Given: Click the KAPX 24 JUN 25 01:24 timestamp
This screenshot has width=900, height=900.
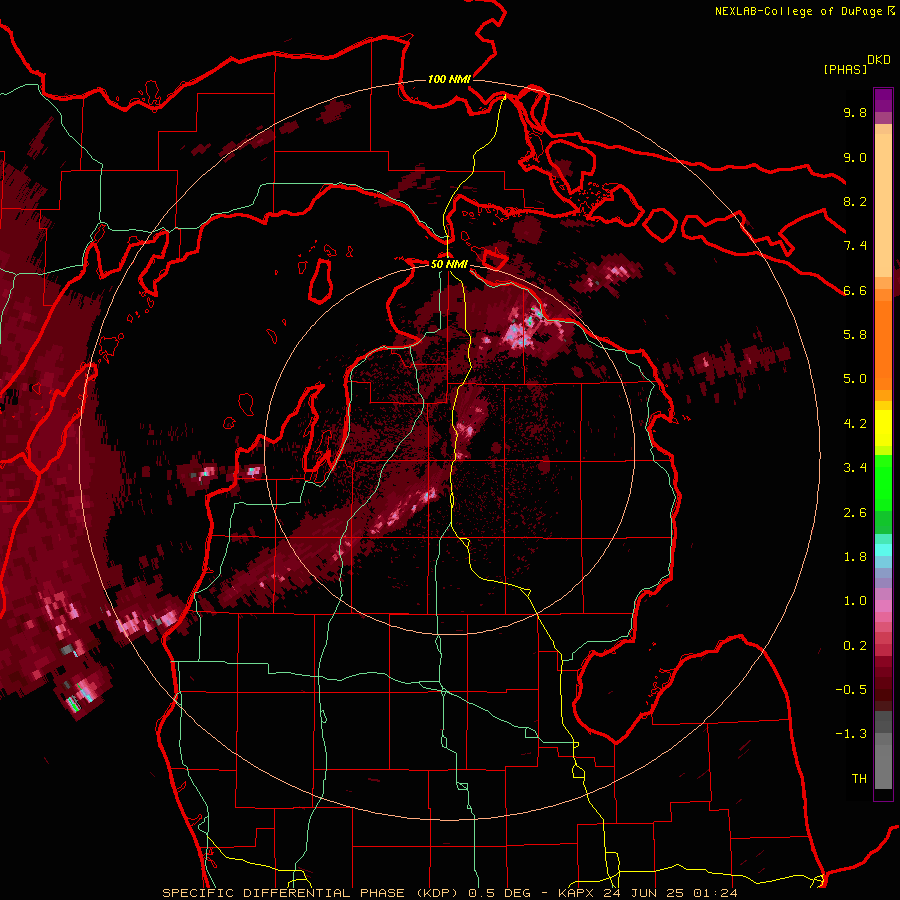Looking at the screenshot, I should tap(647, 893).
